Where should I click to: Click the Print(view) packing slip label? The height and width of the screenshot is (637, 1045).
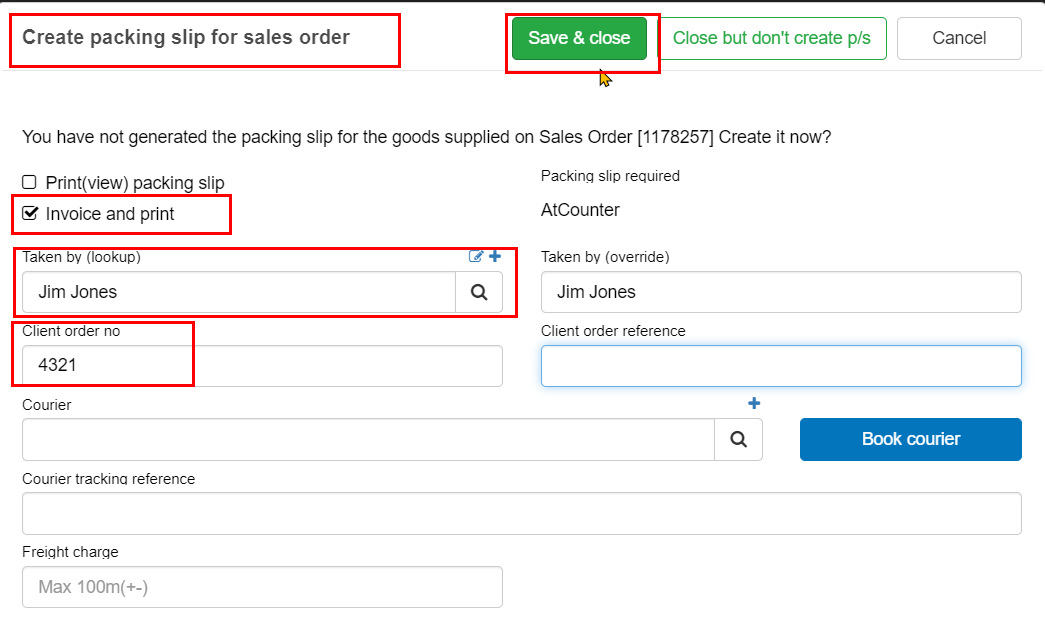point(135,183)
